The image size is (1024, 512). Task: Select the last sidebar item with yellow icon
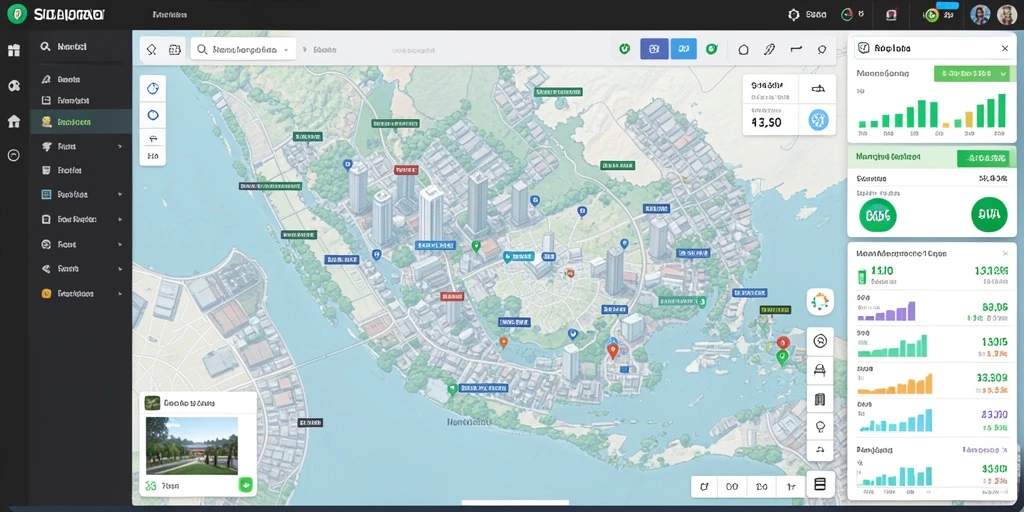(81, 294)
